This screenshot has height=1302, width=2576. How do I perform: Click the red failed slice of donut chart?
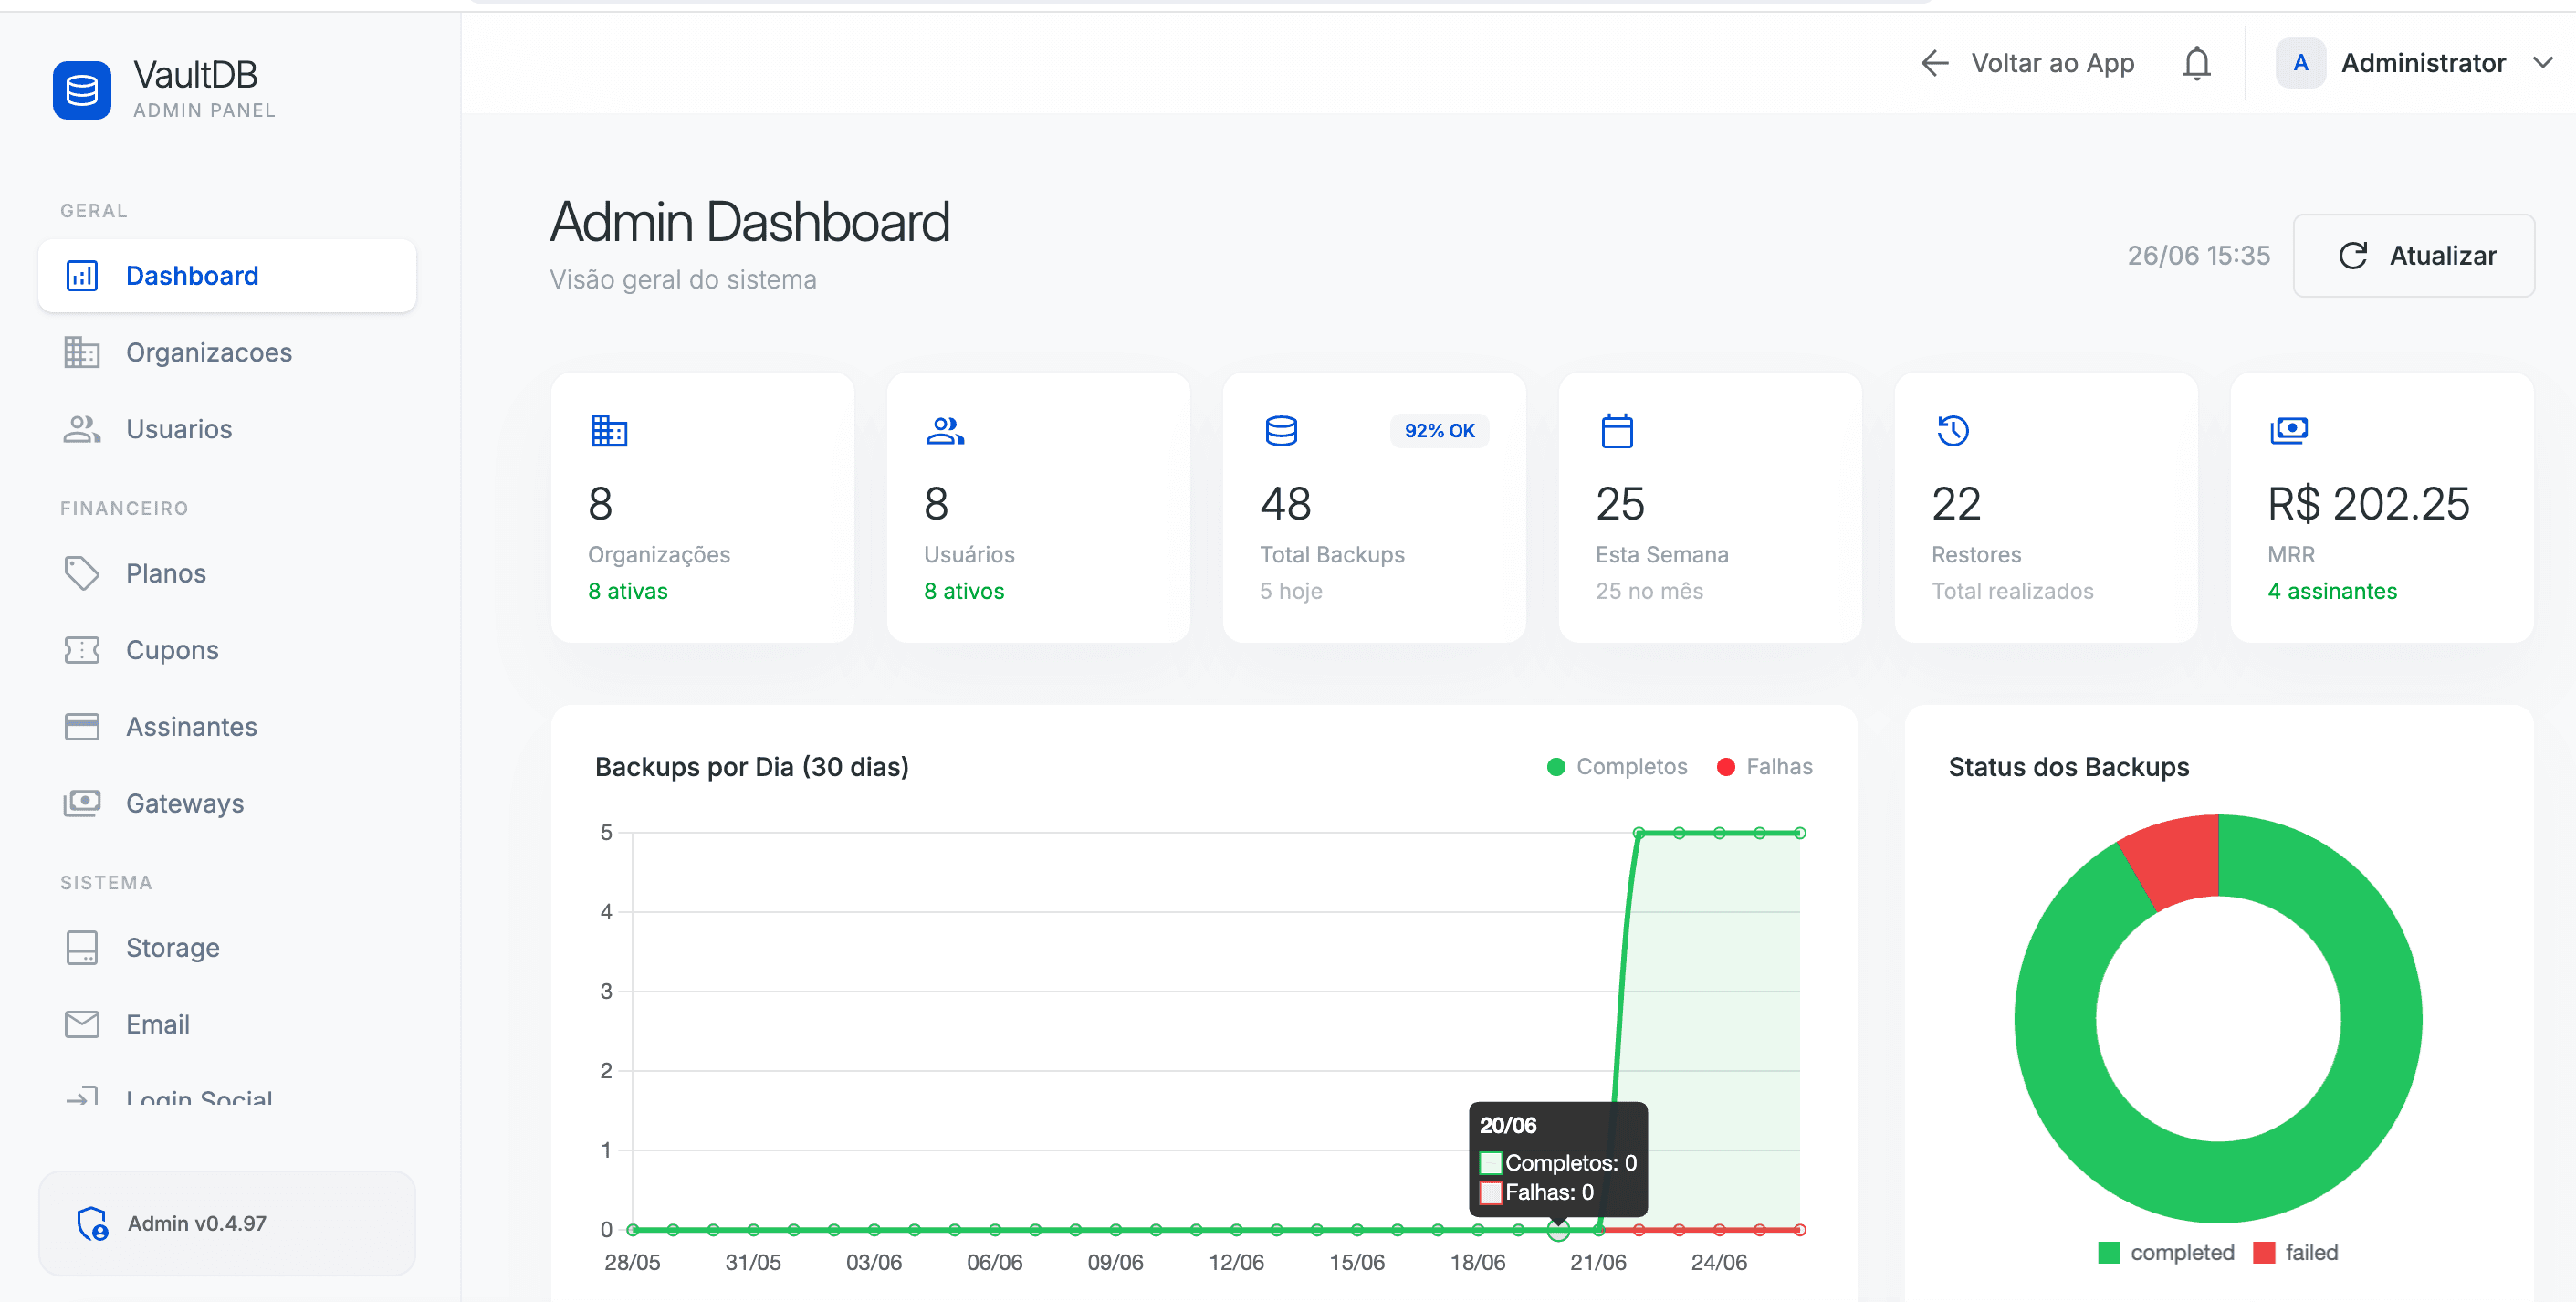[2176, 859]
